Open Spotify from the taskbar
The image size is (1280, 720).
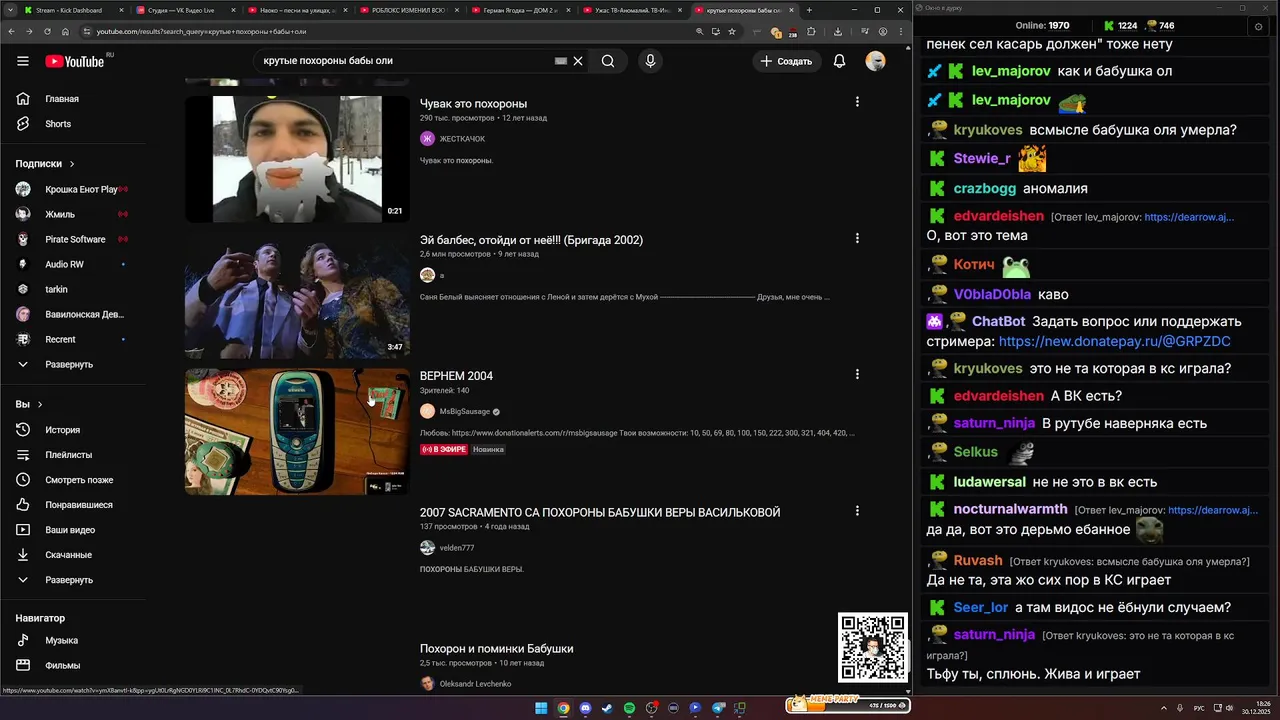point(629,708)
